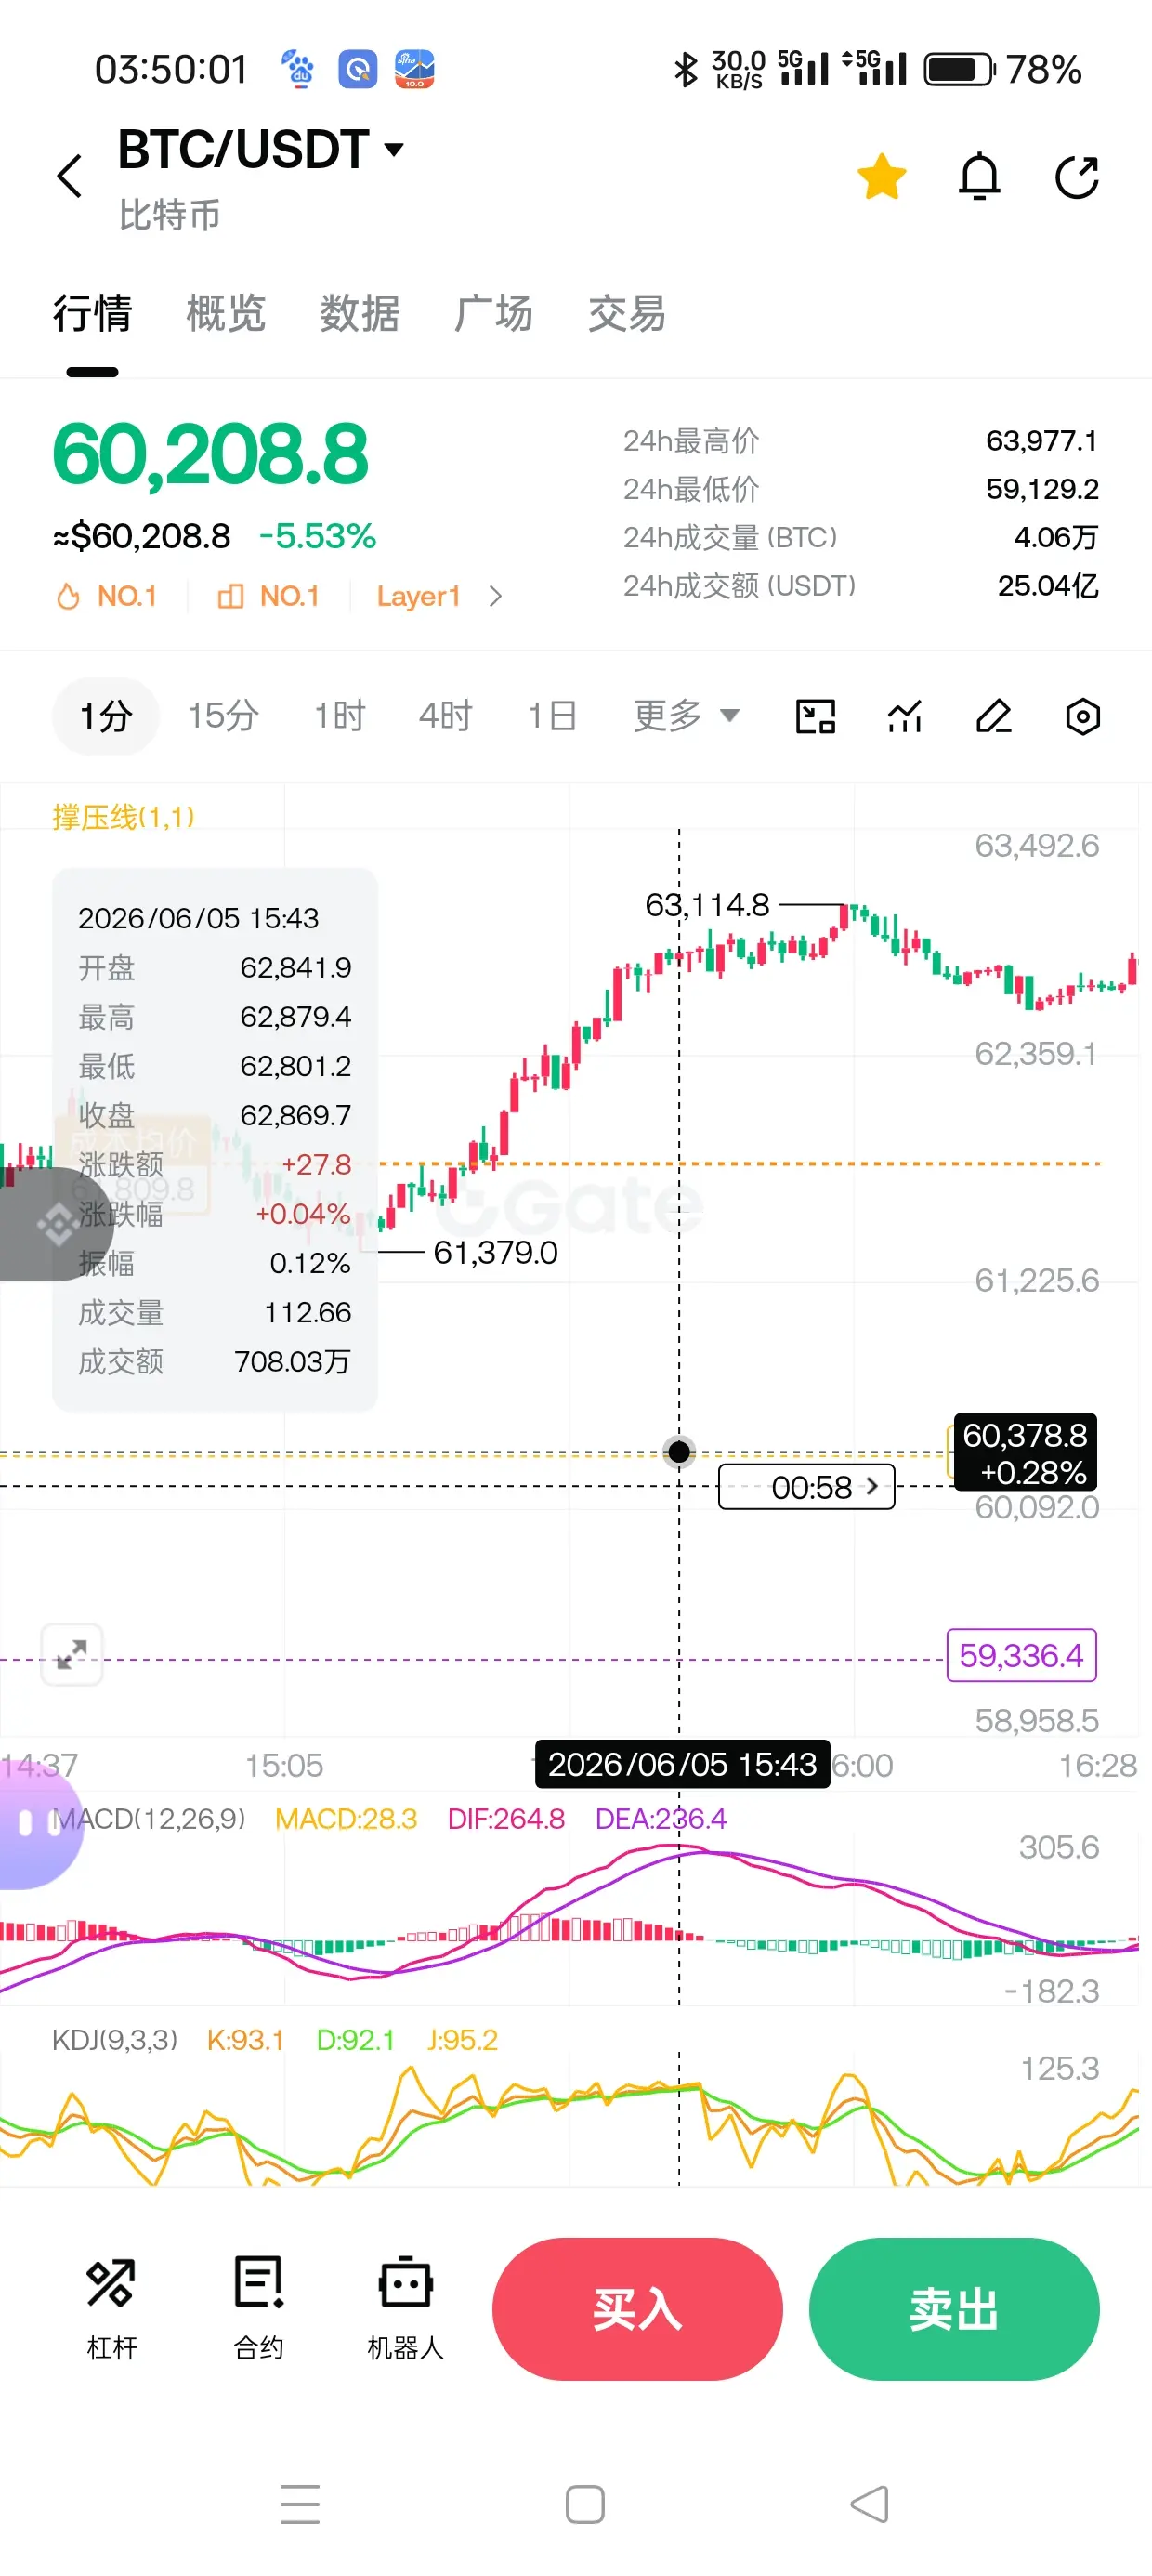Select the 4时 timeframe
1152x2576 pixels.
[x=445, y=716]
